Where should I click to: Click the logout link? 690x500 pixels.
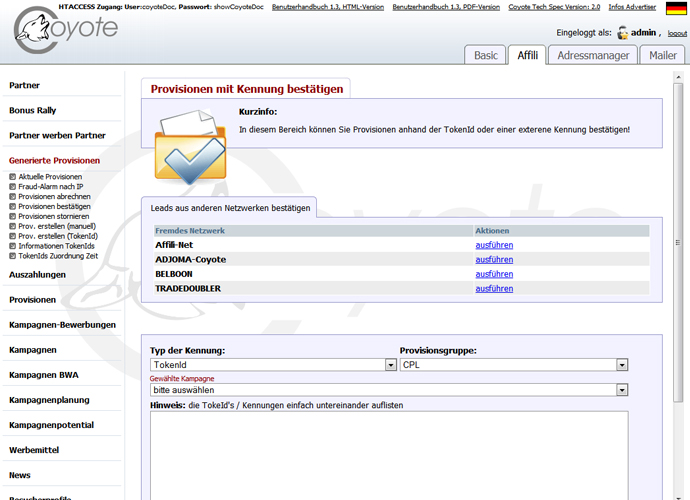tap(677, 33)
